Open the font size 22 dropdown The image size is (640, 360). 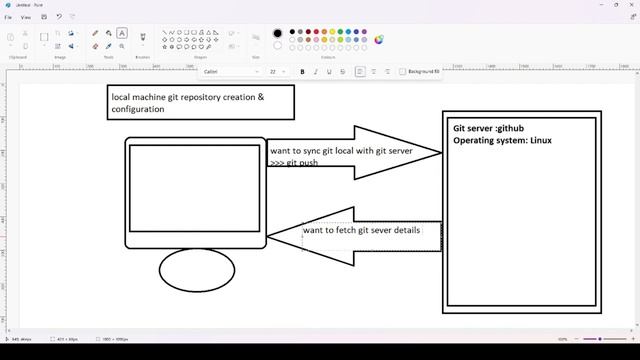(x=277, y=72)
